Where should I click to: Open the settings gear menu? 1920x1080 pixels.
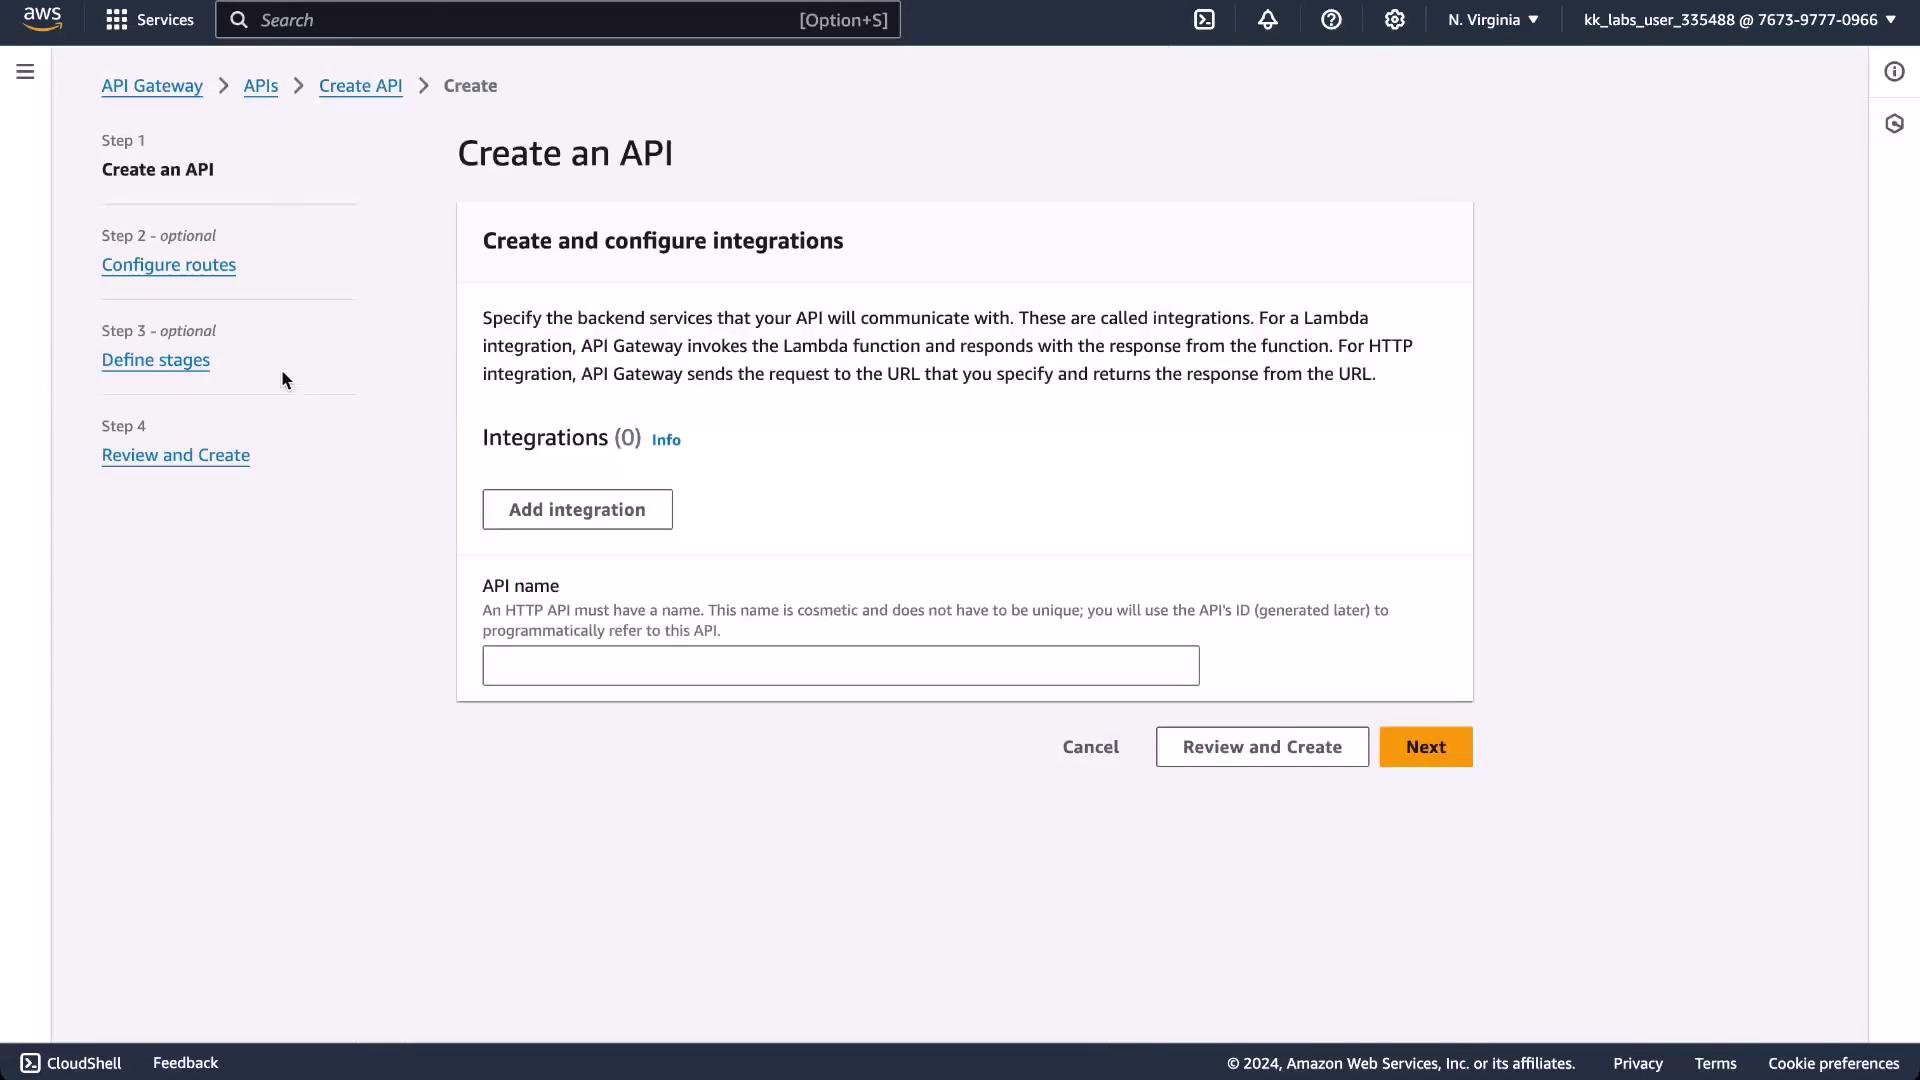point(1395,20)
